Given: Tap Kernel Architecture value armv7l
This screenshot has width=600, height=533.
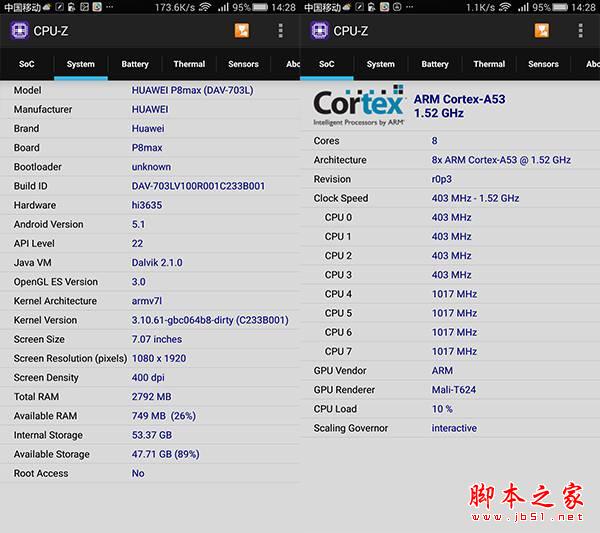Looking at the screenshot, I should 147,301.
